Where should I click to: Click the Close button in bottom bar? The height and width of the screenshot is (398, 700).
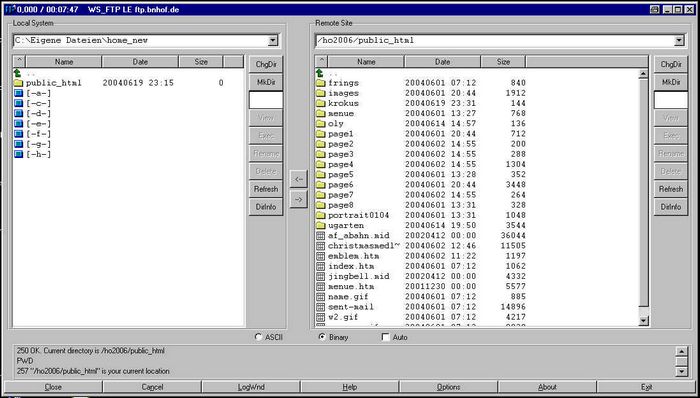point(53,387)
